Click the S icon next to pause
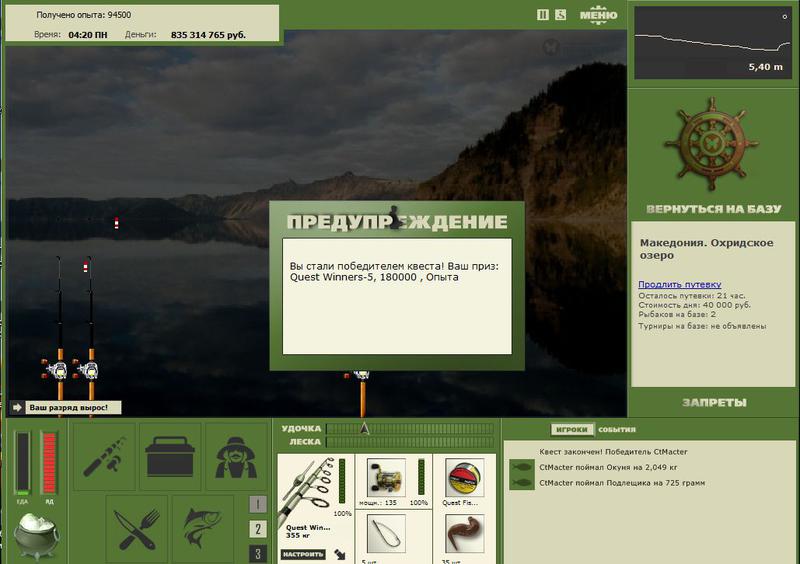 pyautogui.click(x=560, y=15)
